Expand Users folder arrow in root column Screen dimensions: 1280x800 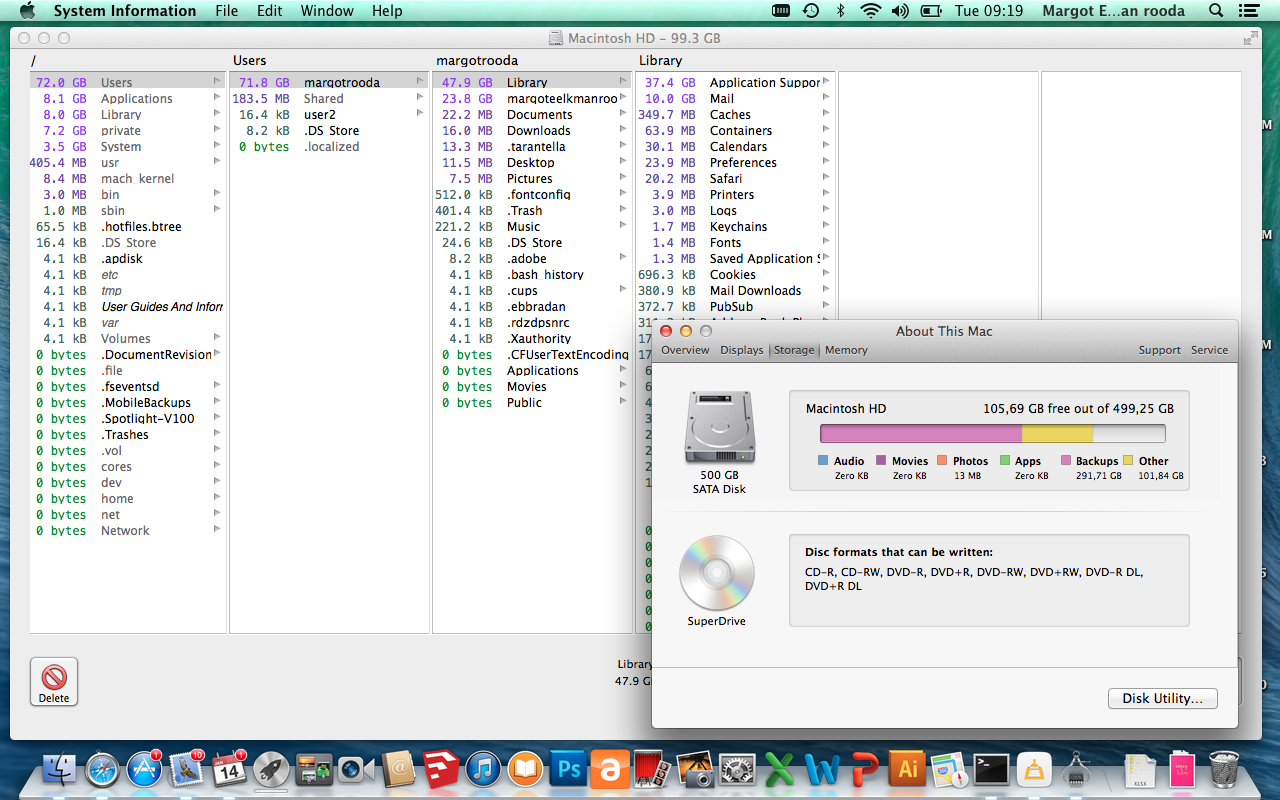tap(217, 82)
